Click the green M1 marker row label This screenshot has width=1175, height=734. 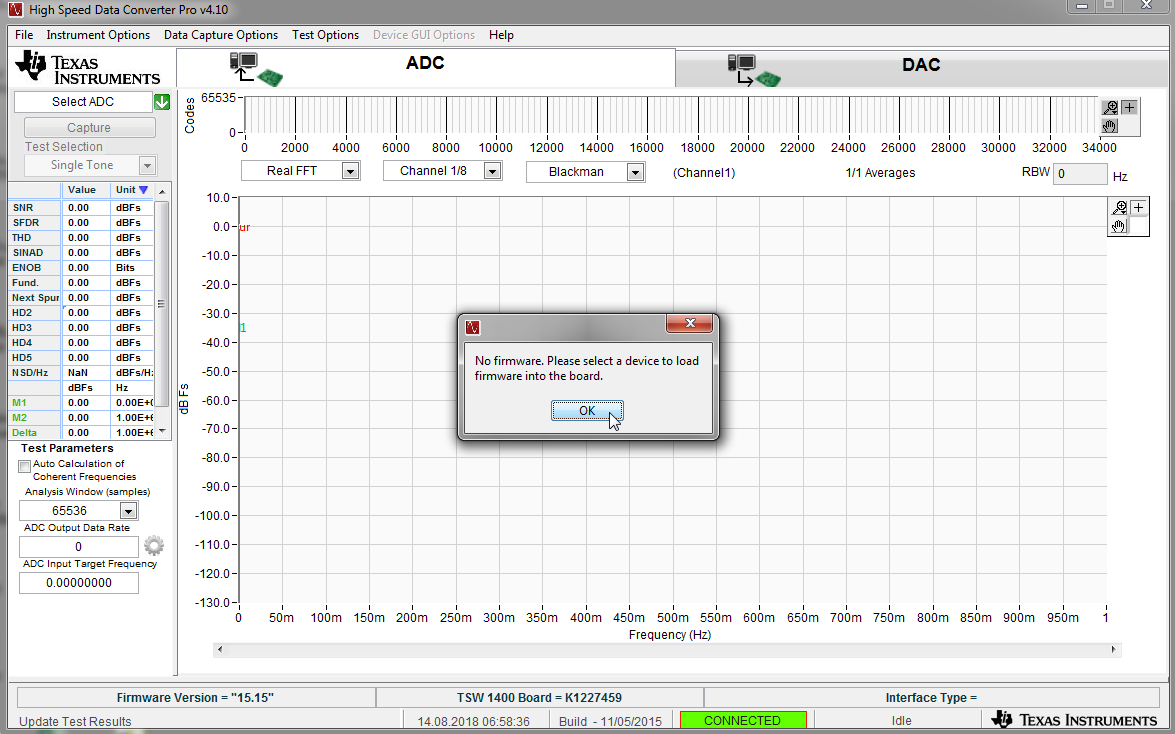click(19, 403)
